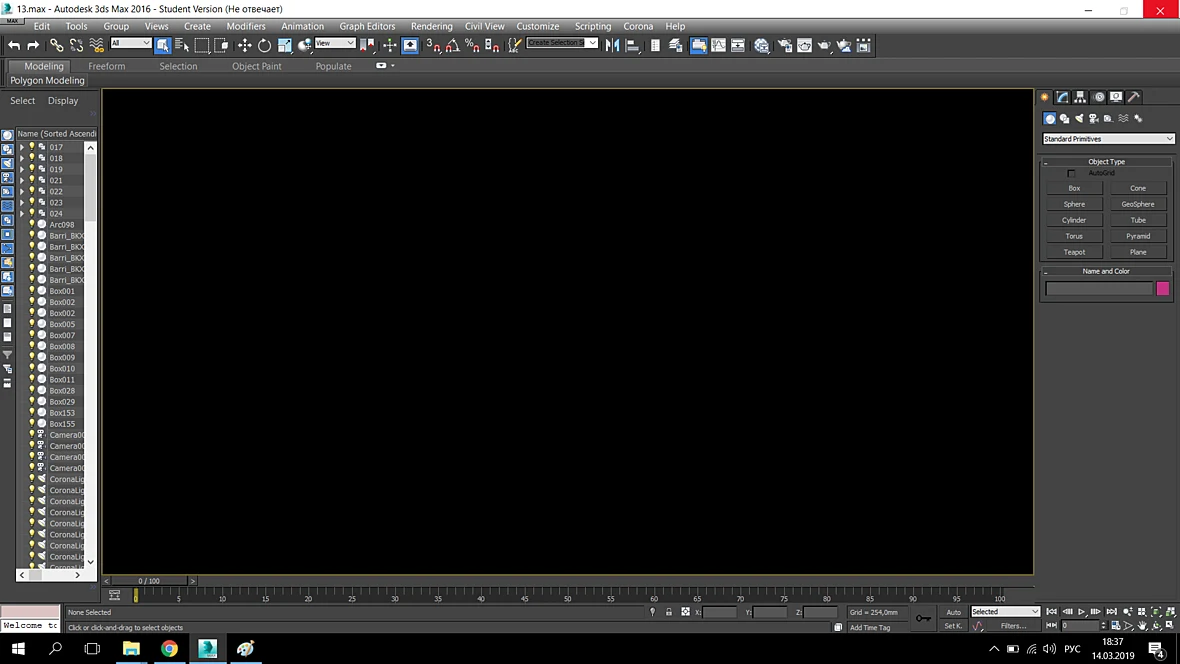This screenshot has width=1180, height=664.
Task: Select the Shapes category icon
Action: [1065, 118]
